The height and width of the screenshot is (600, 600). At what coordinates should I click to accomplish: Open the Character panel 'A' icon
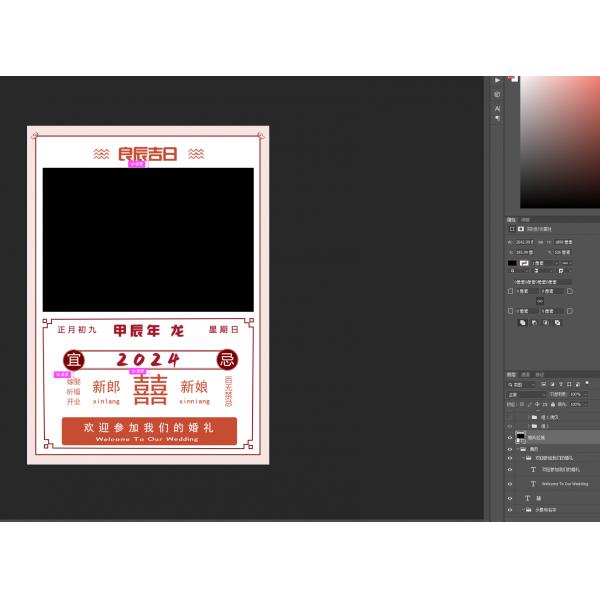[x=497, y=107]
